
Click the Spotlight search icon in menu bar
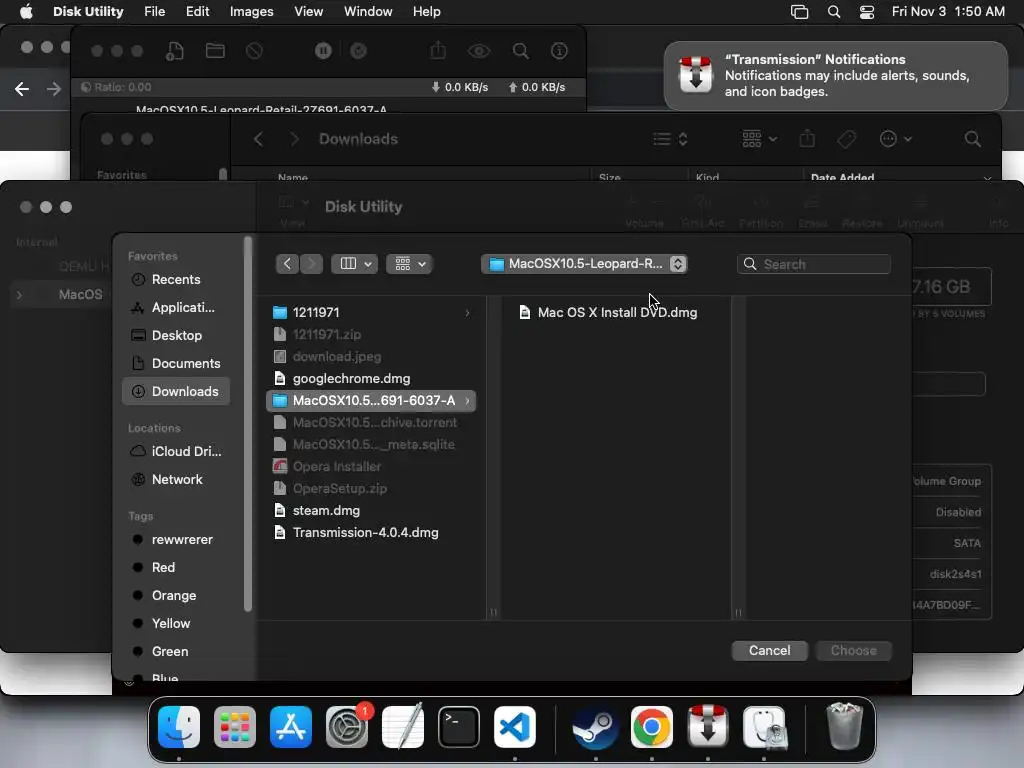pos(834,12)
